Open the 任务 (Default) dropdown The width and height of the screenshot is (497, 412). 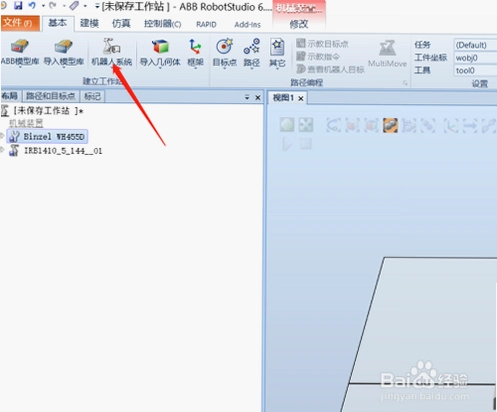tap(475, 45)
